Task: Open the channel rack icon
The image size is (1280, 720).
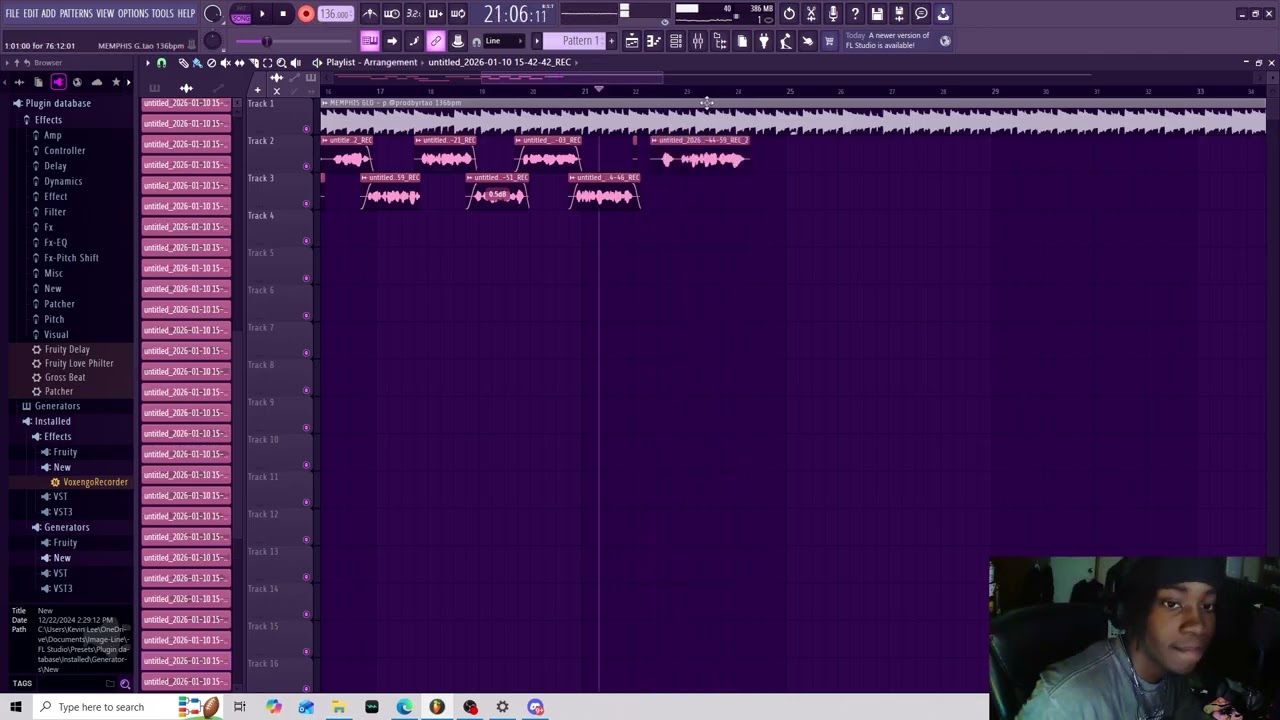Action: click(x=675, y=41)
